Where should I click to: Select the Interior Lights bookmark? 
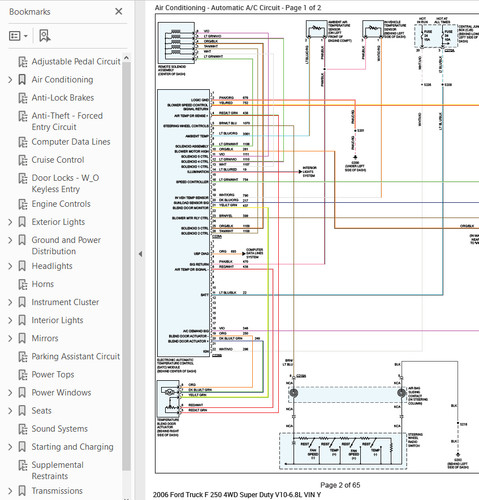(57, 320)
